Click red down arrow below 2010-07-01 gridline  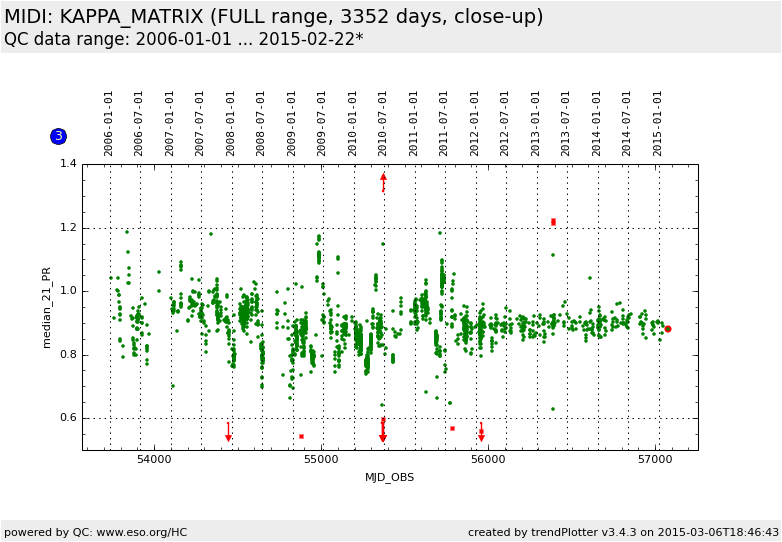(383, 435)
